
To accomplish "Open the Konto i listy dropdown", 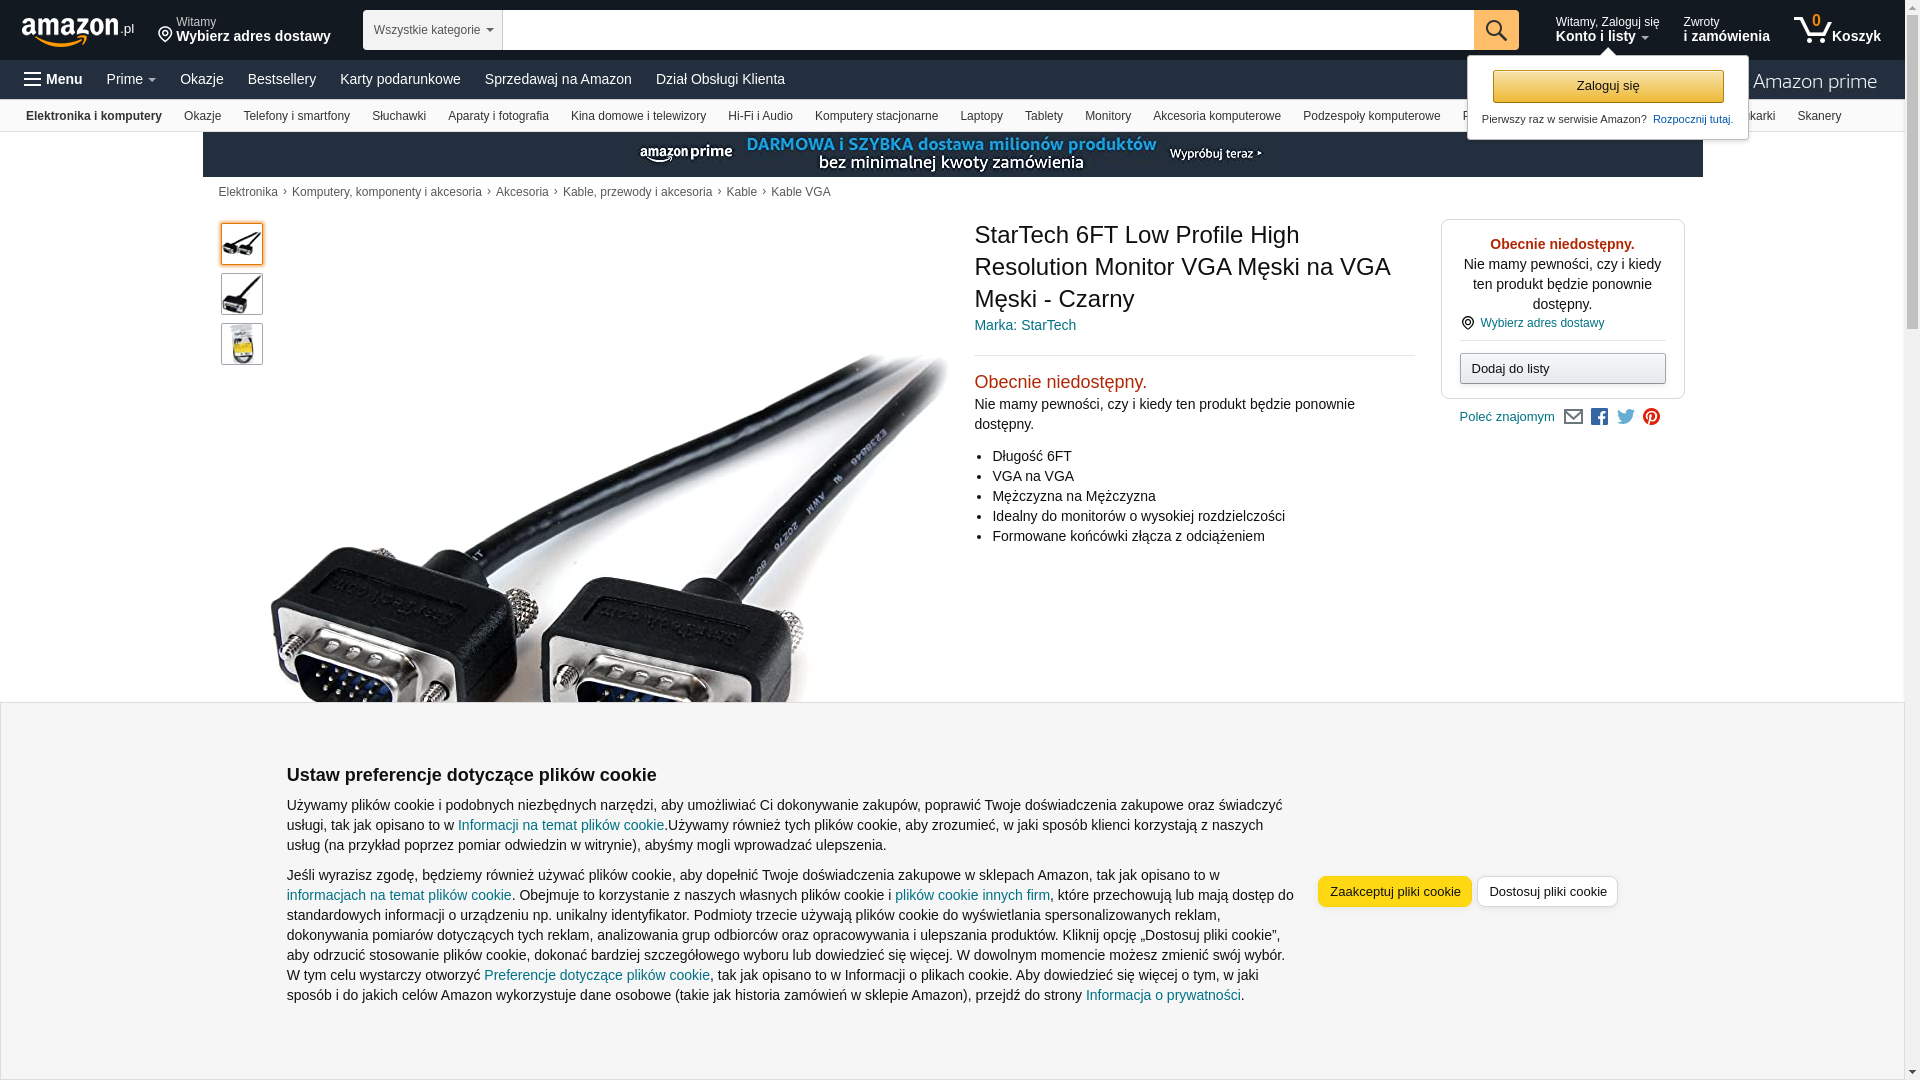I will pos(1606,30).
